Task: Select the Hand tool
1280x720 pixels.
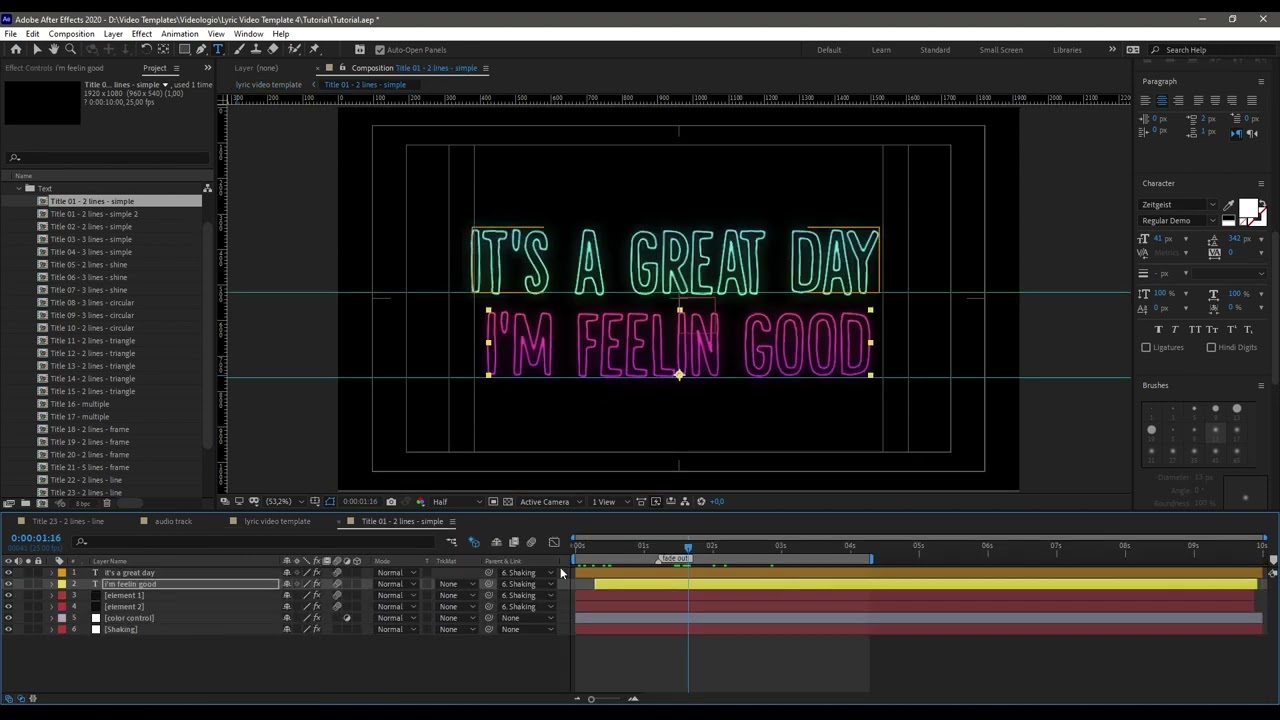Action: 53,49
